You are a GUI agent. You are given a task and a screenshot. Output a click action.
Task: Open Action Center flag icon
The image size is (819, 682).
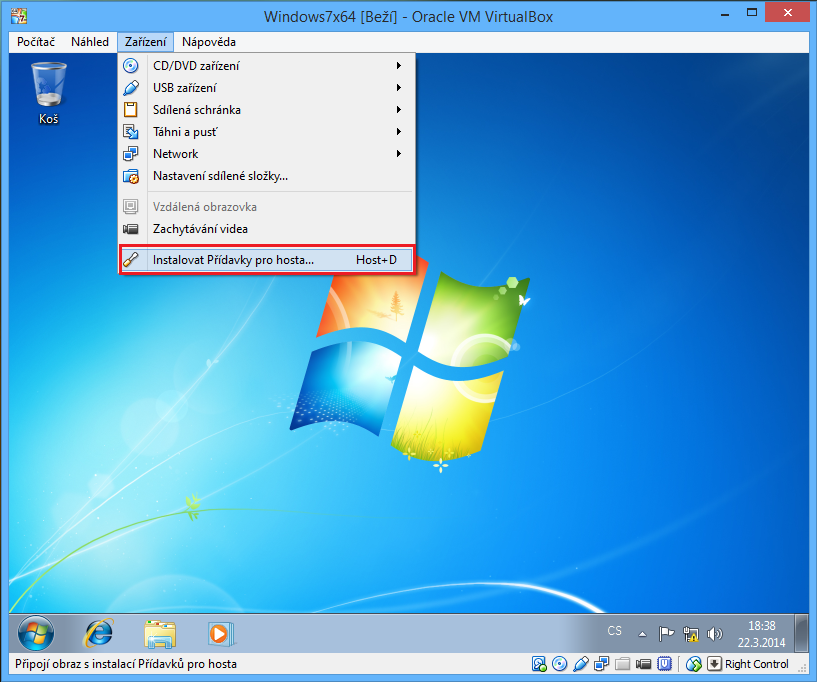point(666,634)
